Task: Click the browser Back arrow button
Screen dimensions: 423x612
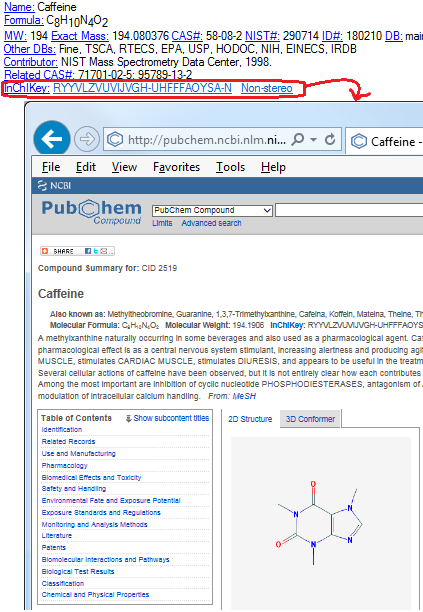Action: pyautogui.click(x=52, y=139)
